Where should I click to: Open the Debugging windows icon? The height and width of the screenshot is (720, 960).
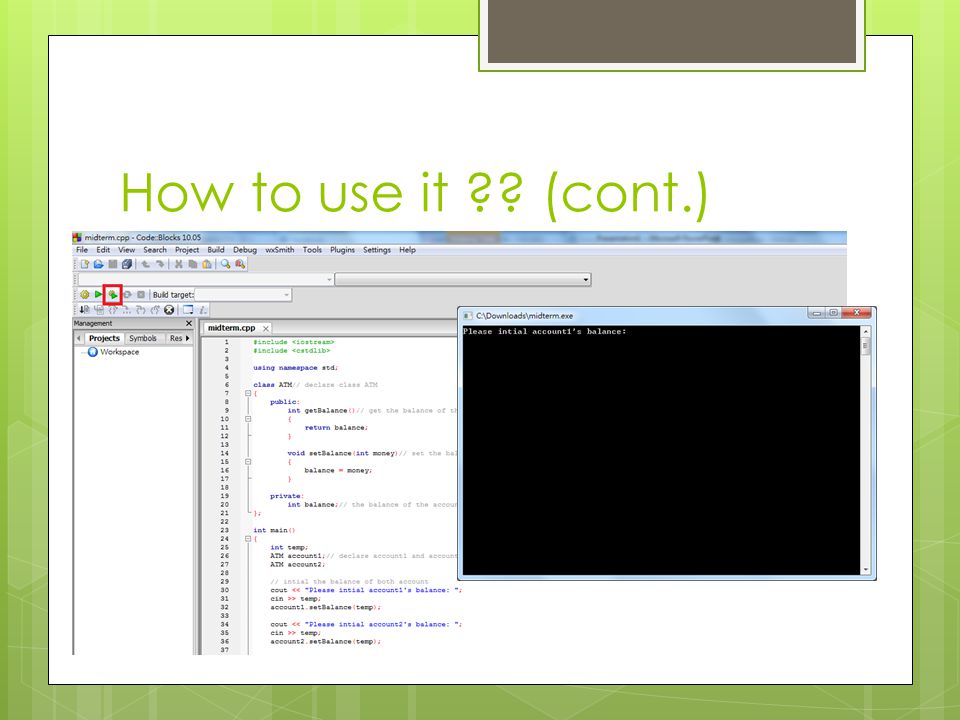tap(188, 310)
